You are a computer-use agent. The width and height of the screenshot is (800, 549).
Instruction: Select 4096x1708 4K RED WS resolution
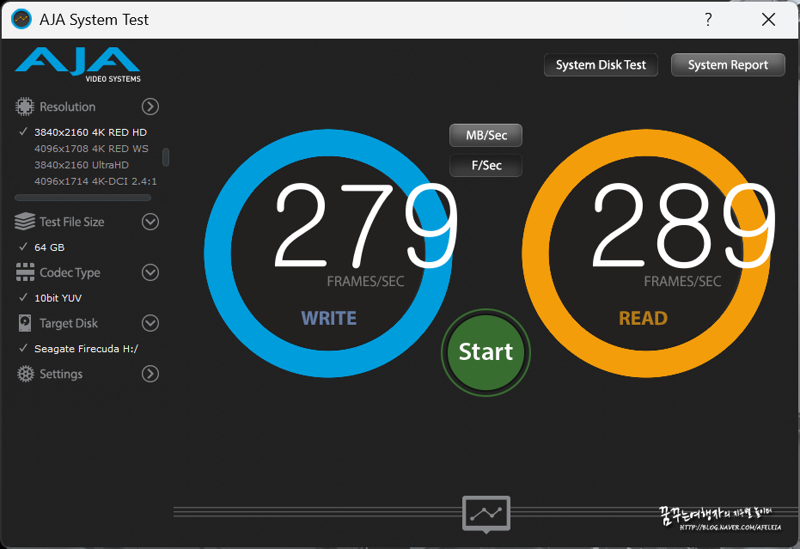tap(91, 148)
